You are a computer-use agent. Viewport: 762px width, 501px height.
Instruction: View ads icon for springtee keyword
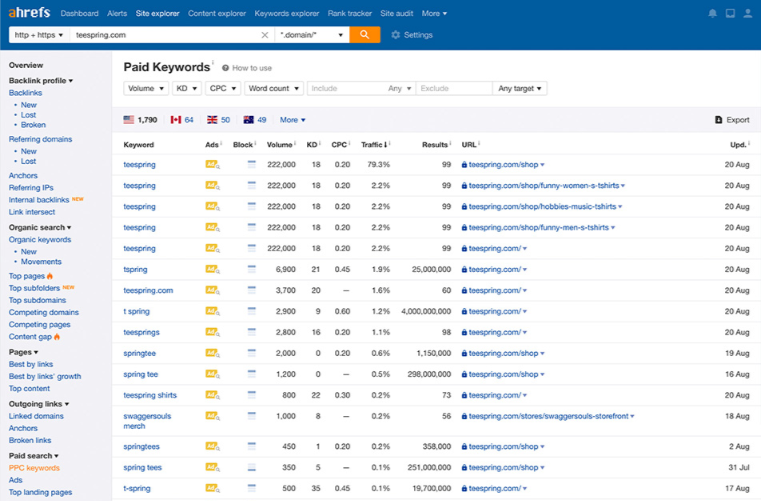pos(212,353)
